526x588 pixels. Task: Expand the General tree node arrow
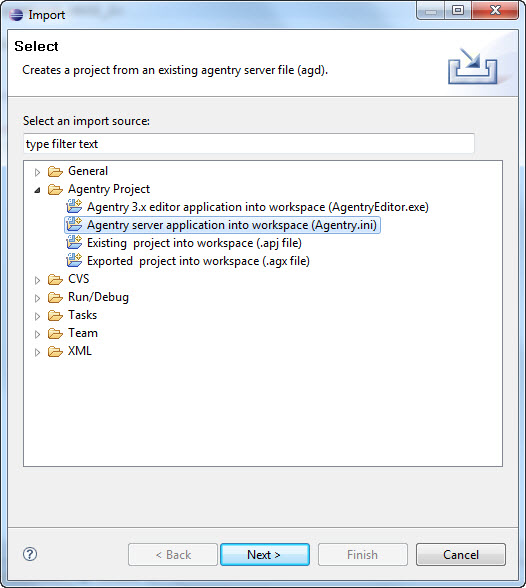click(x=37, y=172)
